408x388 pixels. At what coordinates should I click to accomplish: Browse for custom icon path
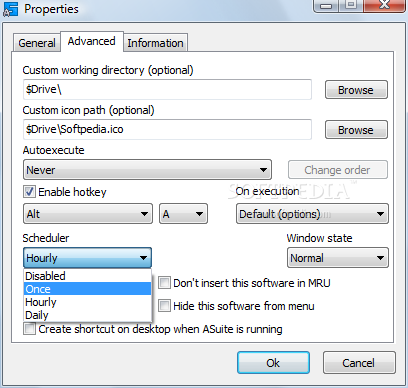pyautogui.click(x=356, y=130)
